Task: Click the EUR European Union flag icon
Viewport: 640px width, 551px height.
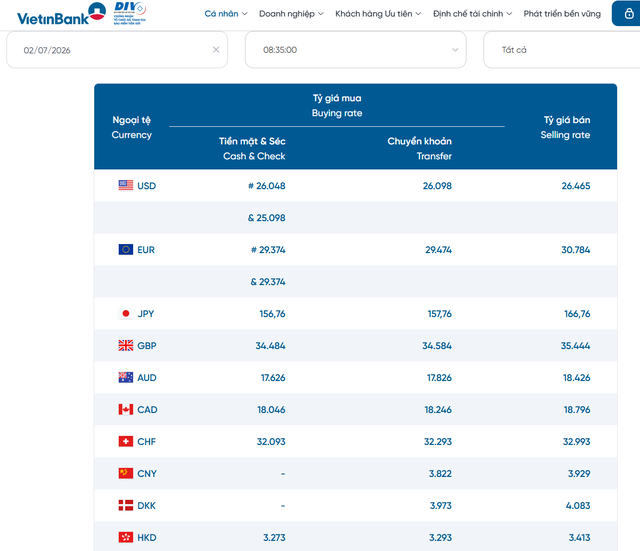Action: tap(126, 249)
